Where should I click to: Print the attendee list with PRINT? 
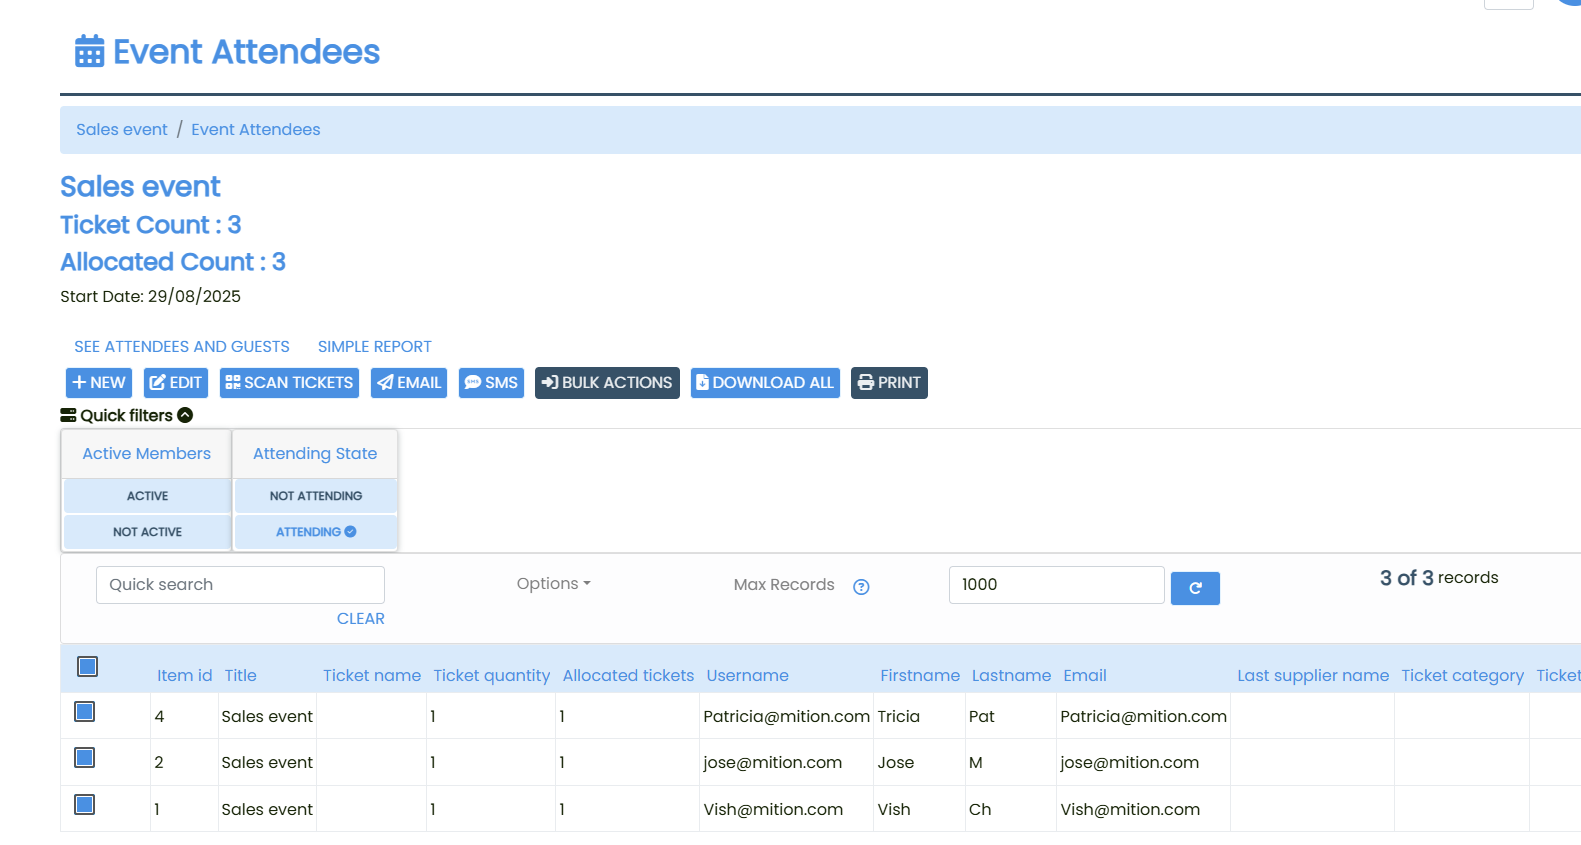pos(889,383)
